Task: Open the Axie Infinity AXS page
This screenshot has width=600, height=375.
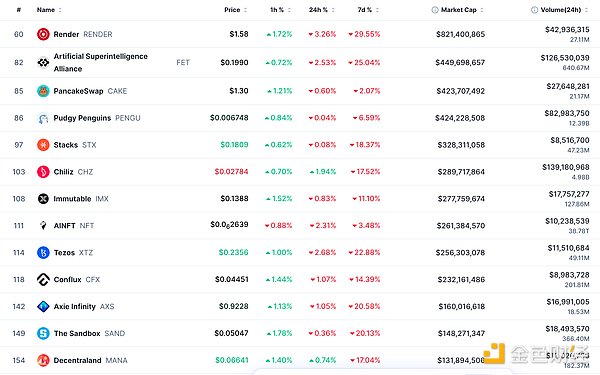Action: 84,307
